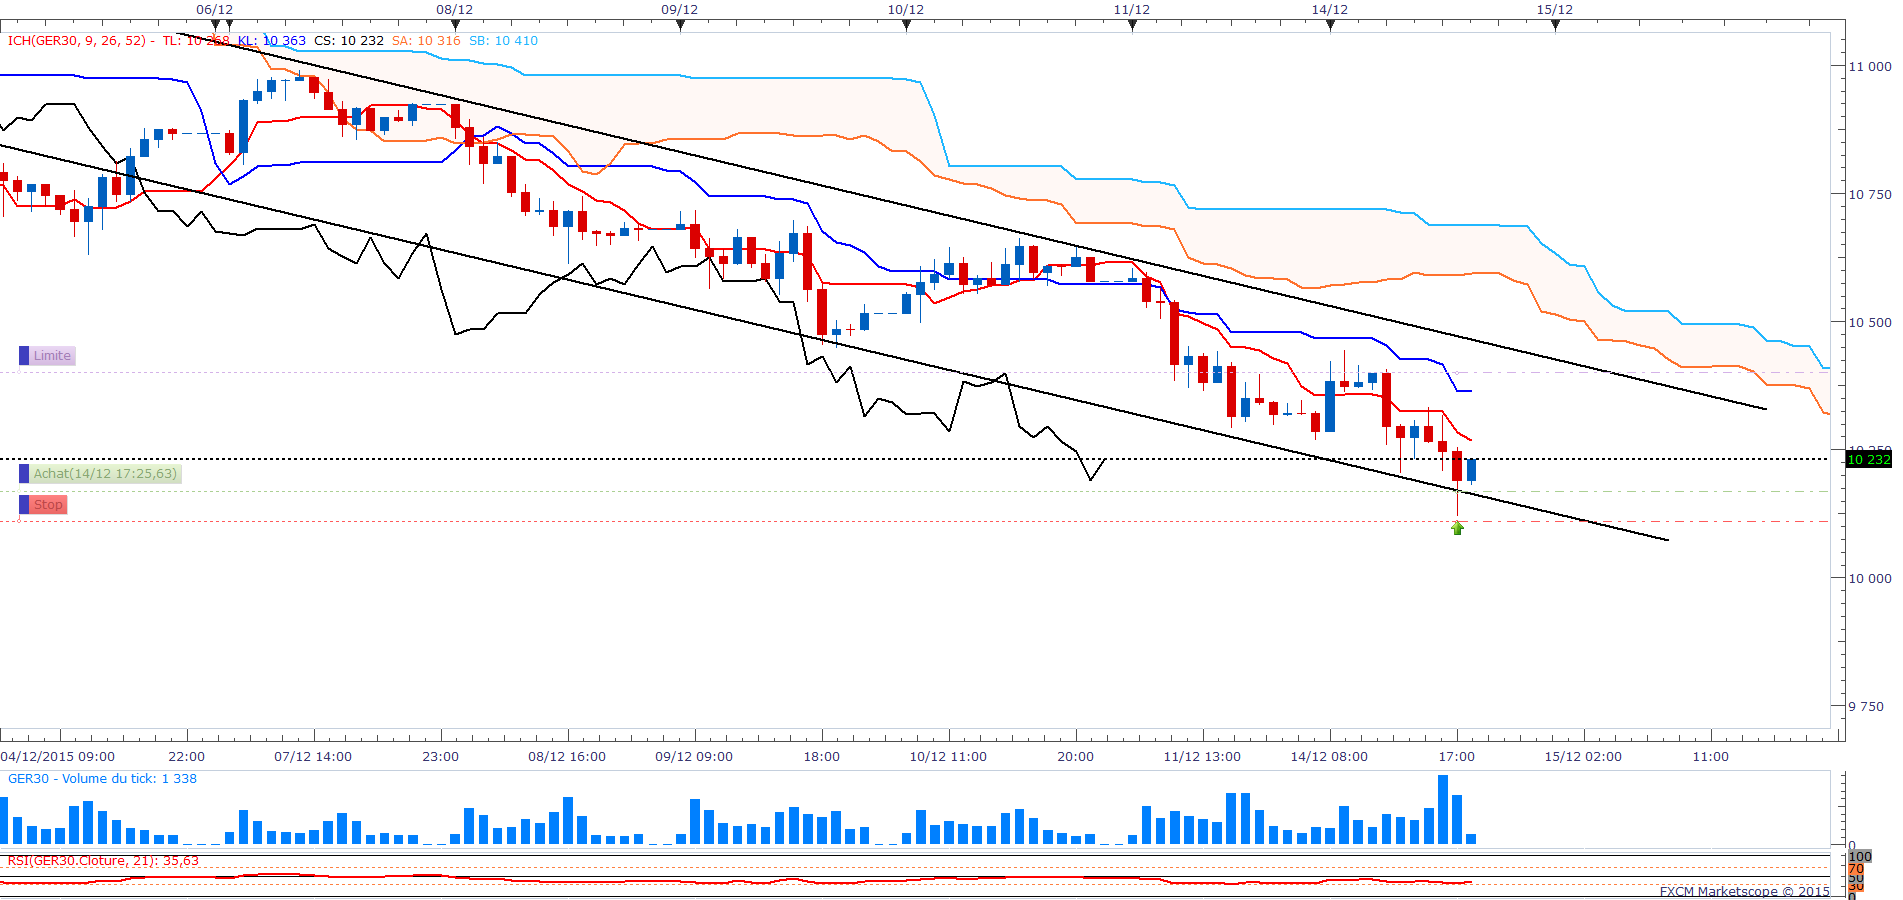Select the Limite order label
The width and height of the screenshot is (1903, 900).
(x=53, y=356)
